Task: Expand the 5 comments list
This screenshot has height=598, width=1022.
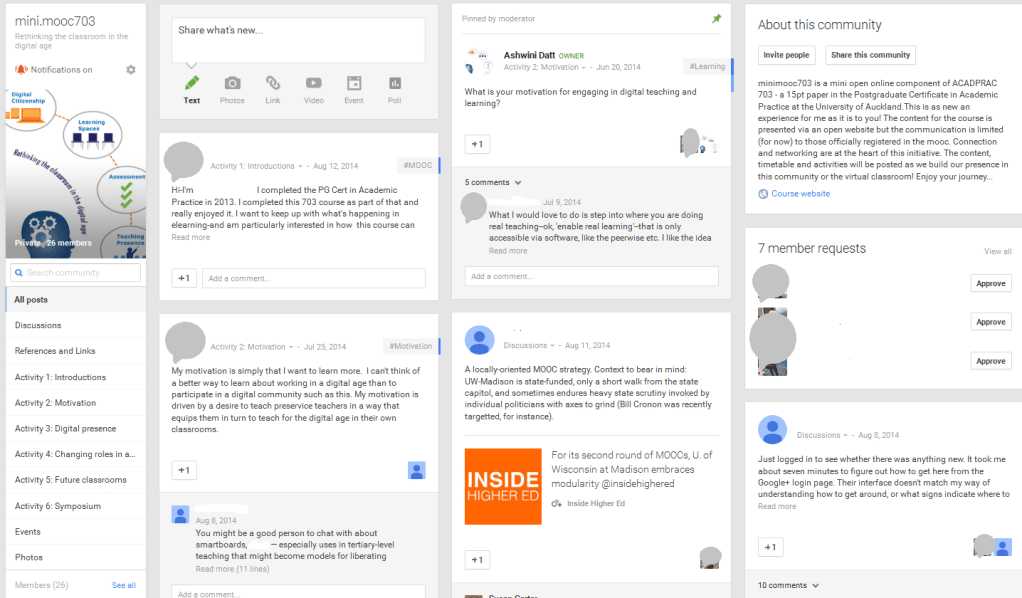Action: 493,183
